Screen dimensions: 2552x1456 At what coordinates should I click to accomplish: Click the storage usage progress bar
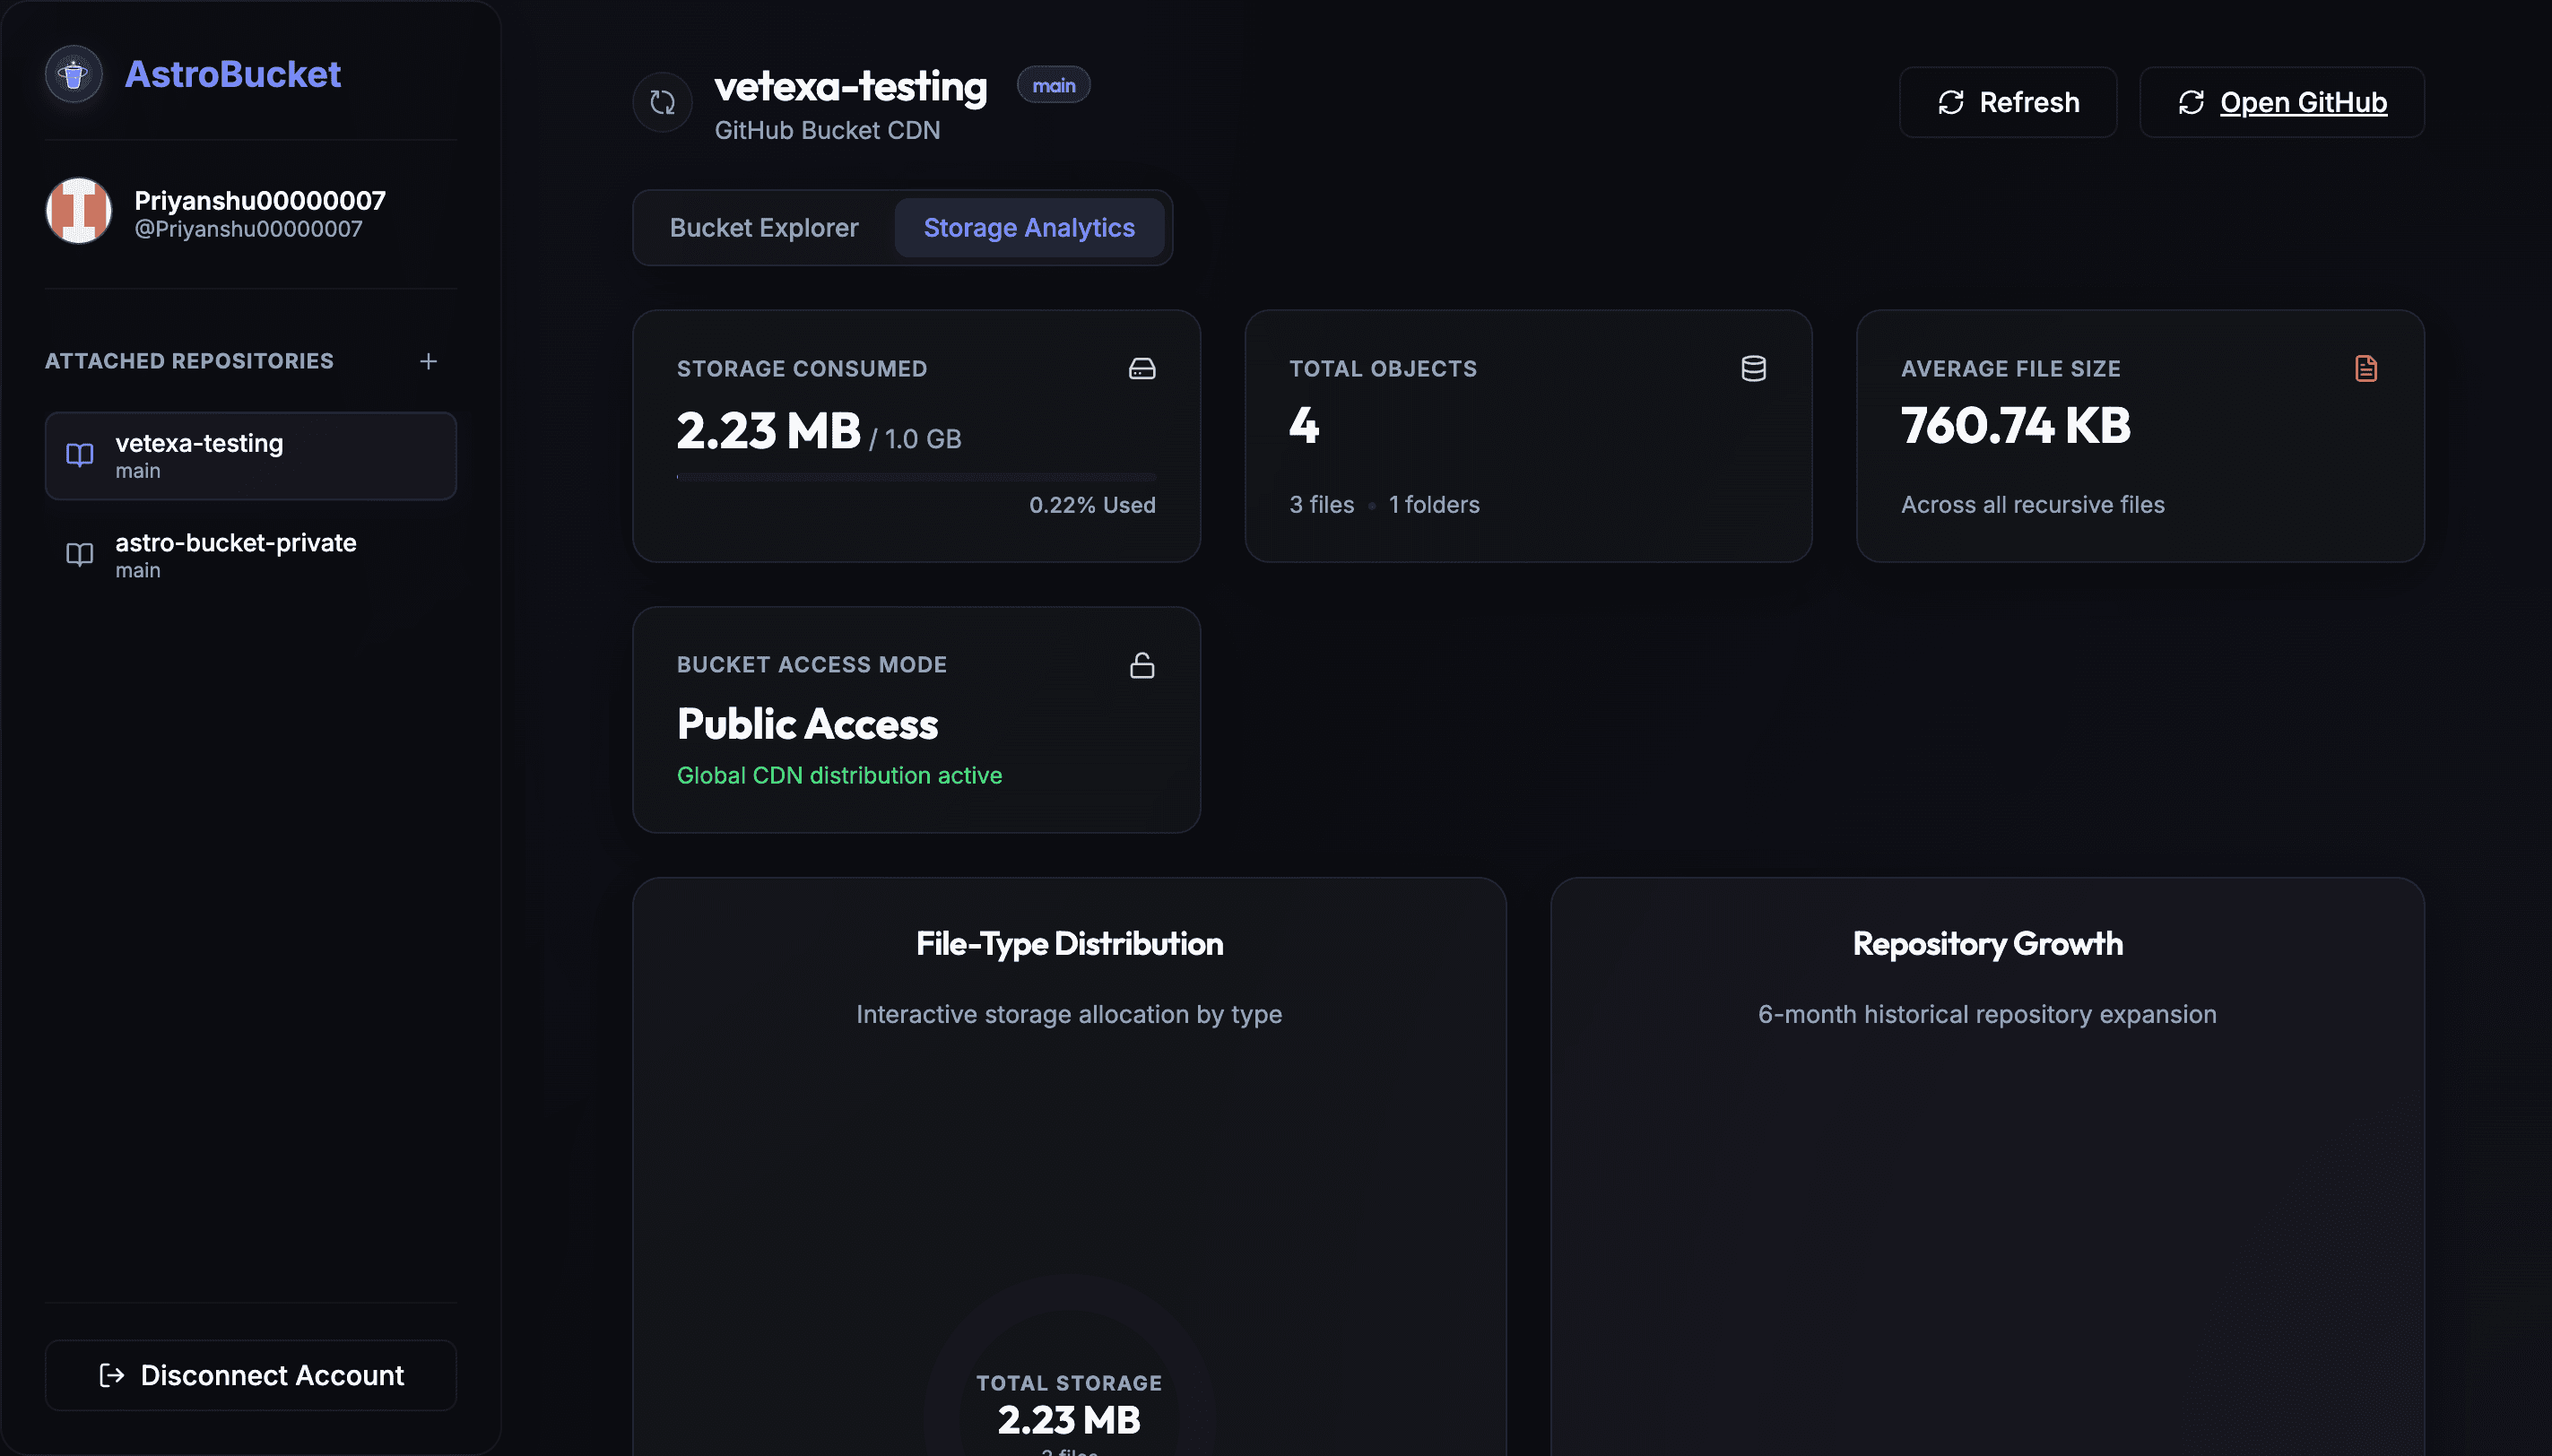[916, 477]
